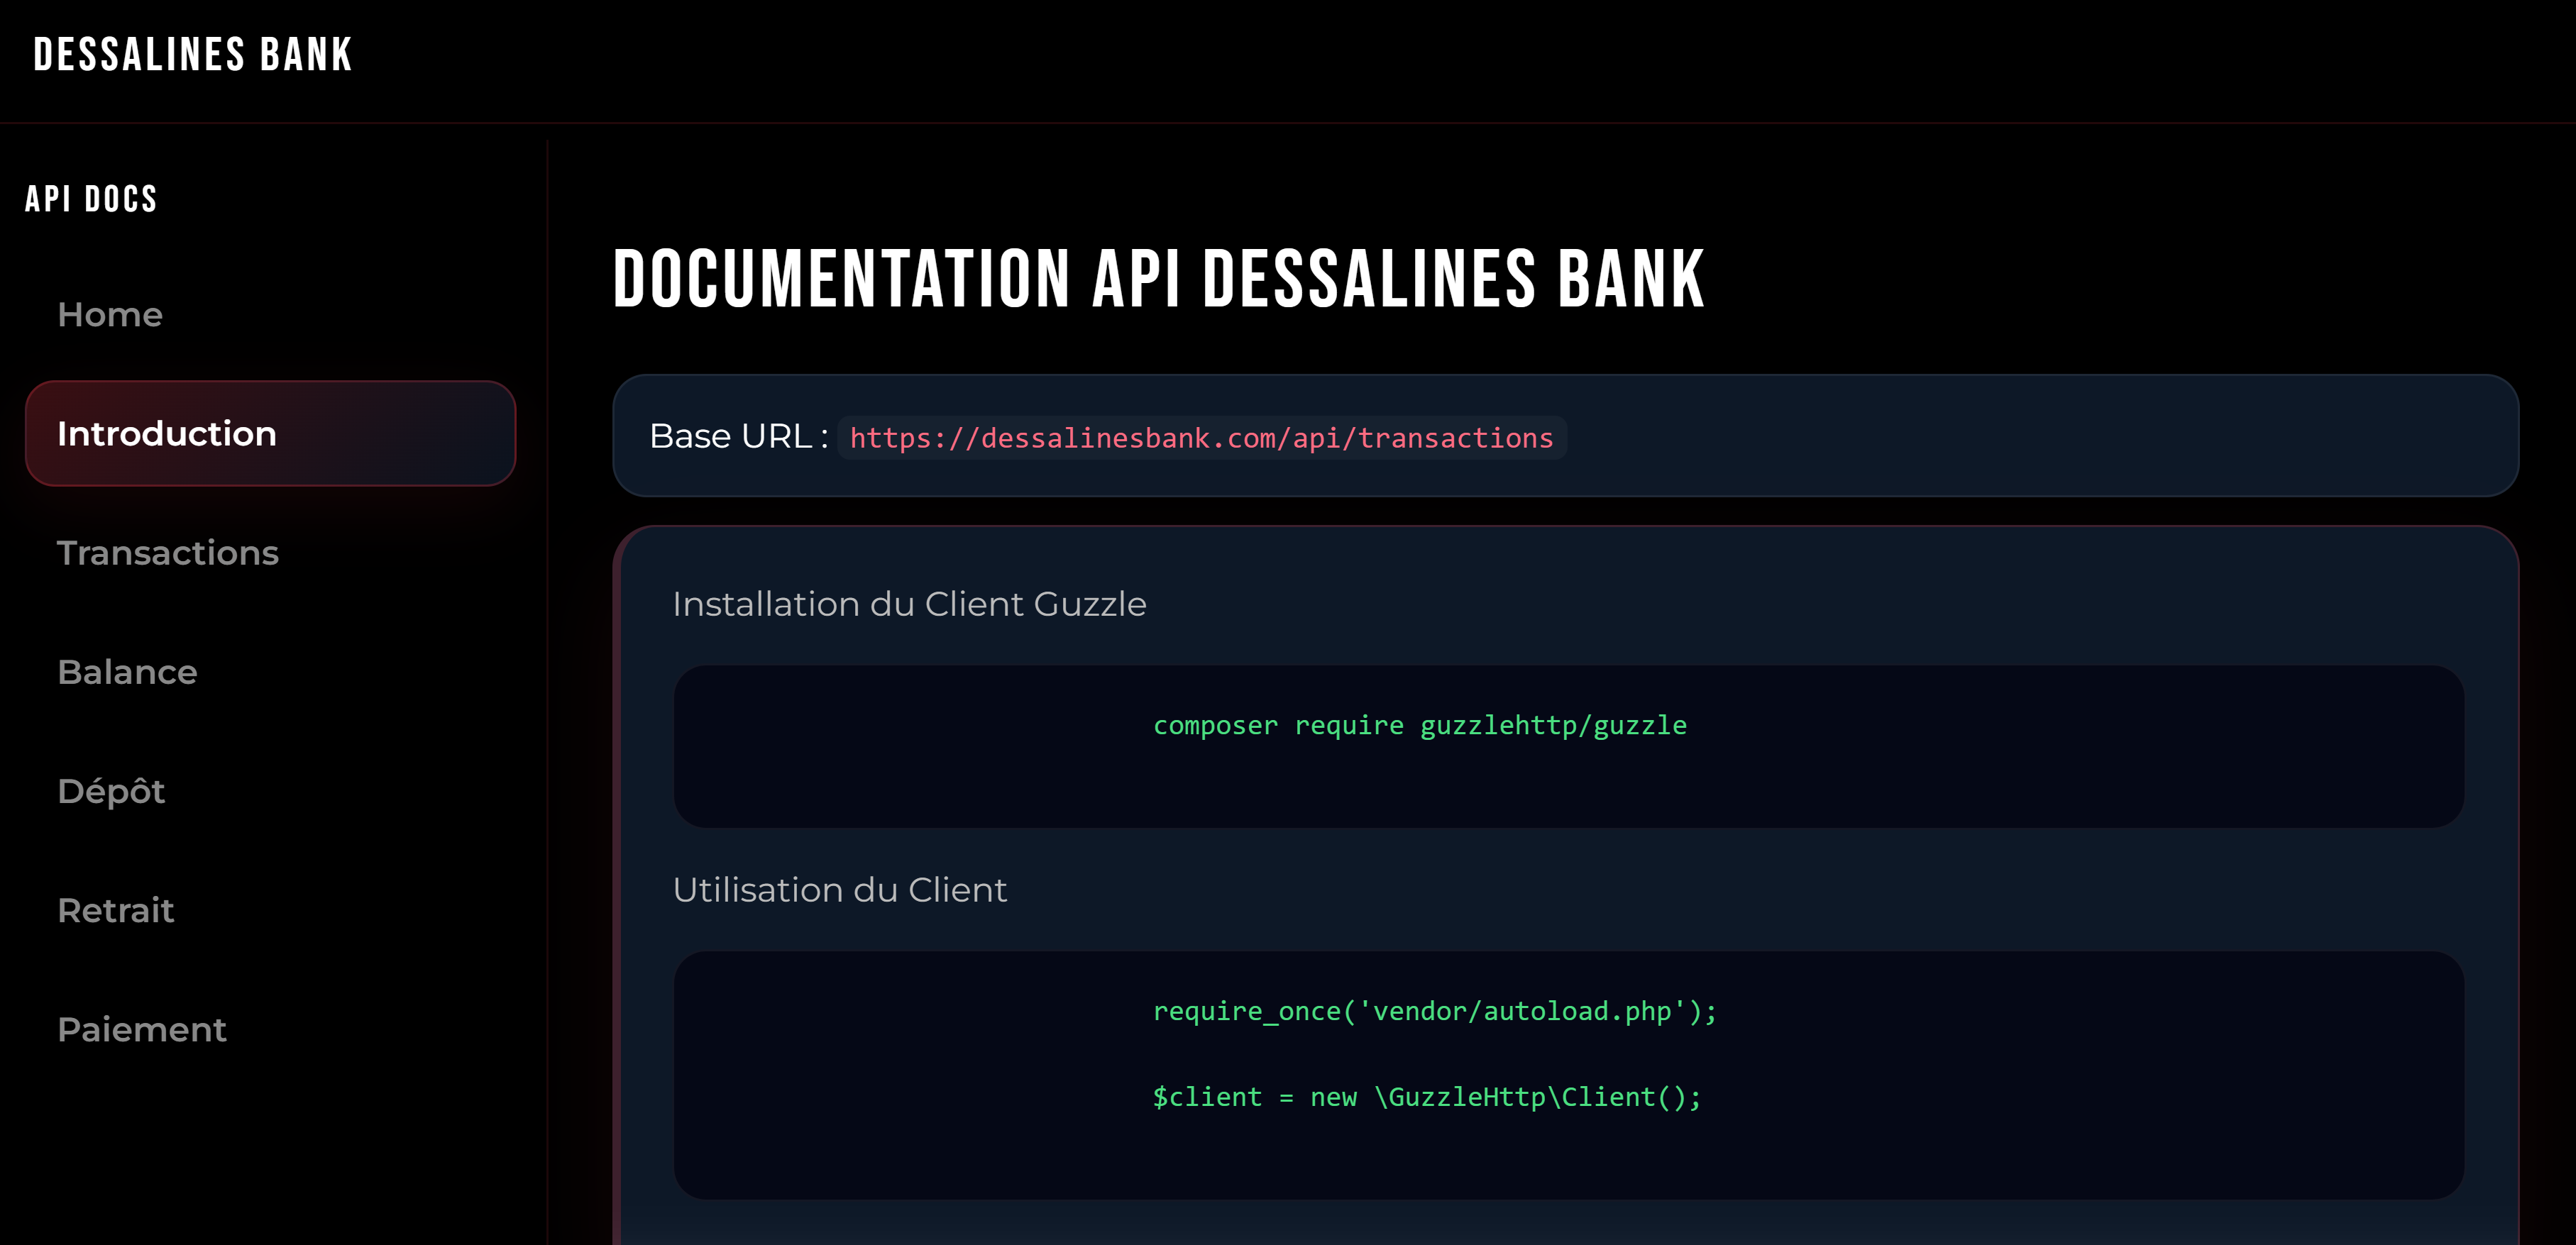Click the $client = new GuzzleHttp Client line
This screenshot has width=2576, height=1245.
coord(1426,1097)
